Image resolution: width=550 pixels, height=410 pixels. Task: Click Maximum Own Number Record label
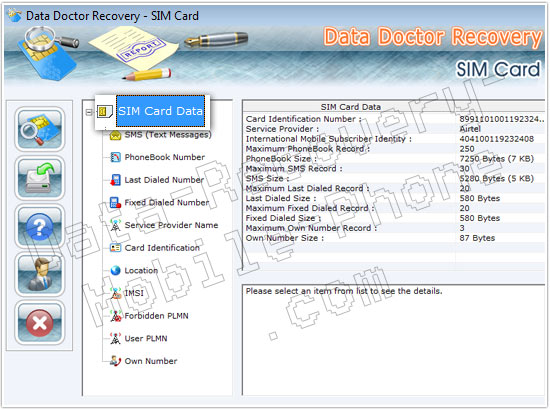[311, 228]
